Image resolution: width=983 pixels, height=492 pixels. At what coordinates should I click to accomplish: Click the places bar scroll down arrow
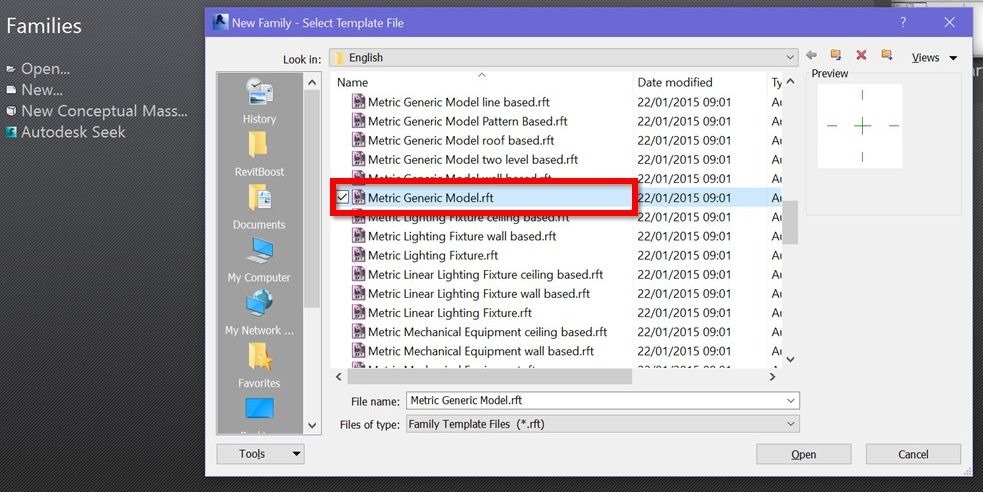[x=312, y=426]
